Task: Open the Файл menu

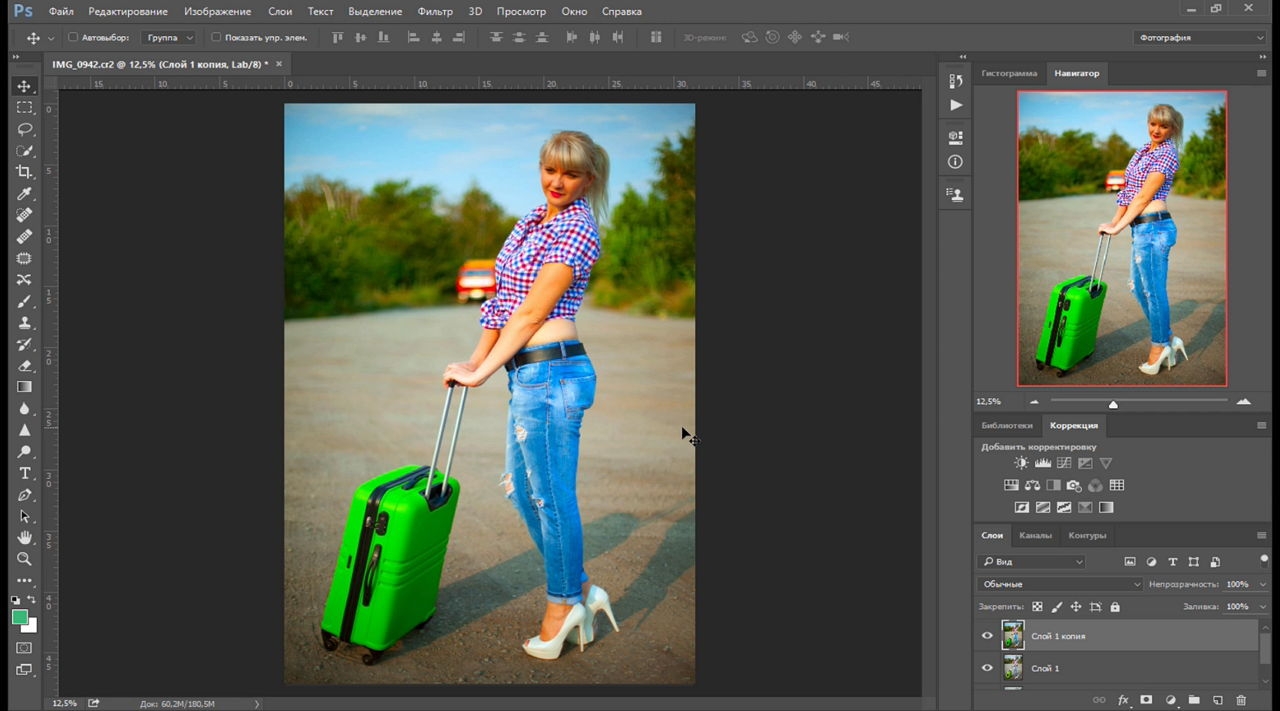Action: point(60,11)
